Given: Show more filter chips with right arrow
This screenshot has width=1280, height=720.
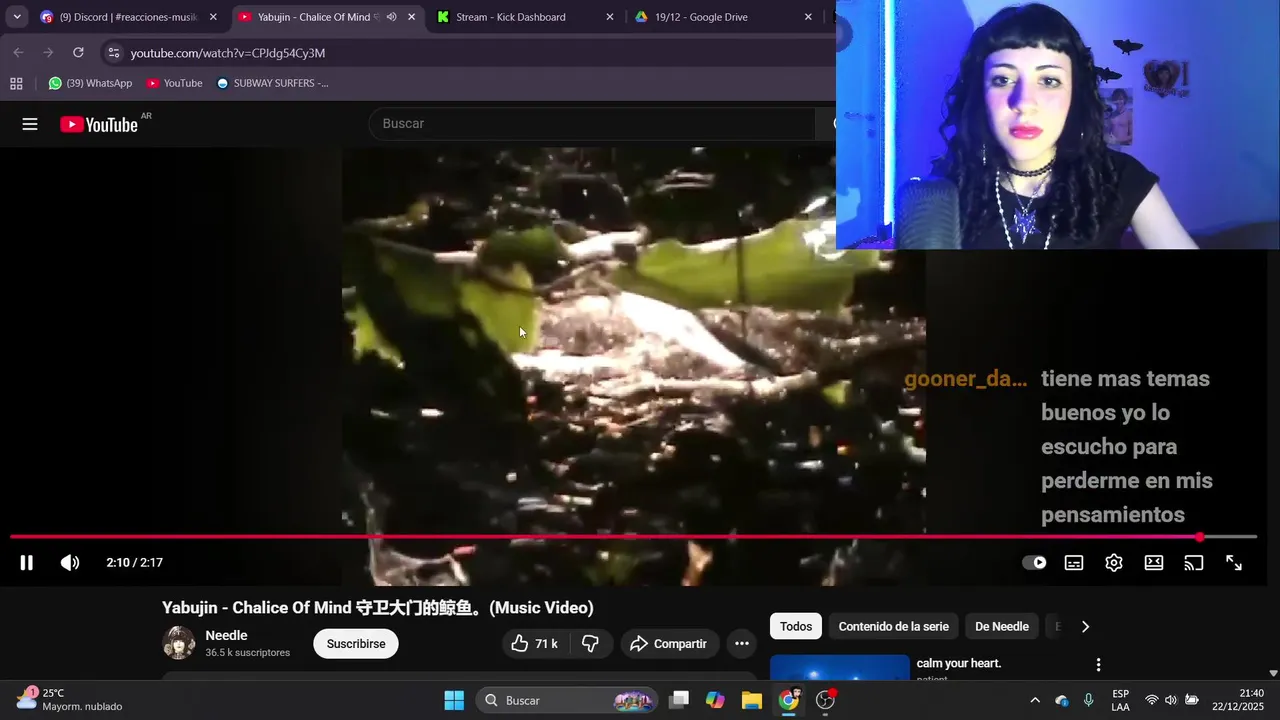Looking at the screenshot, I should pyautogui.click(x=1085, y=627).
